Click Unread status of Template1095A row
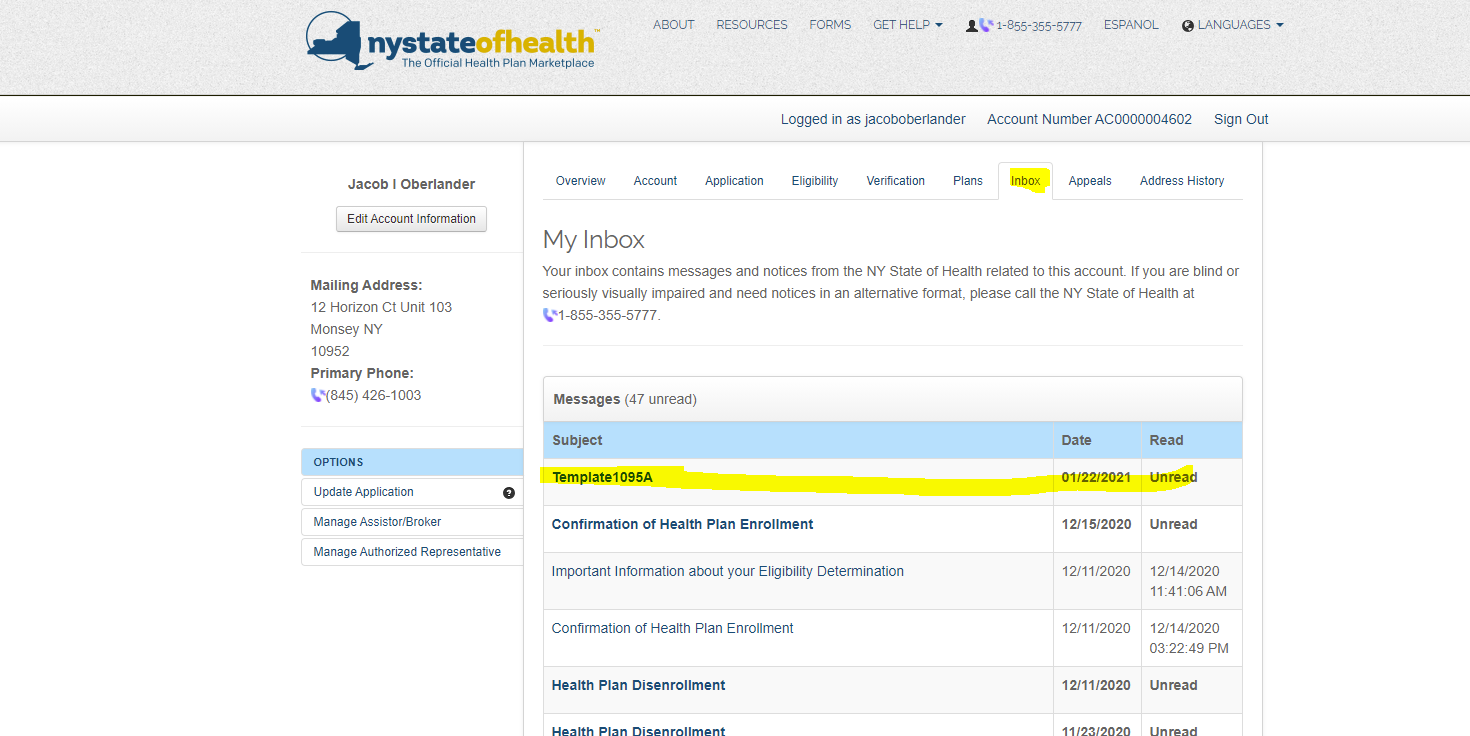This screenshot has height=736, width=1470. pos(1174,477)
